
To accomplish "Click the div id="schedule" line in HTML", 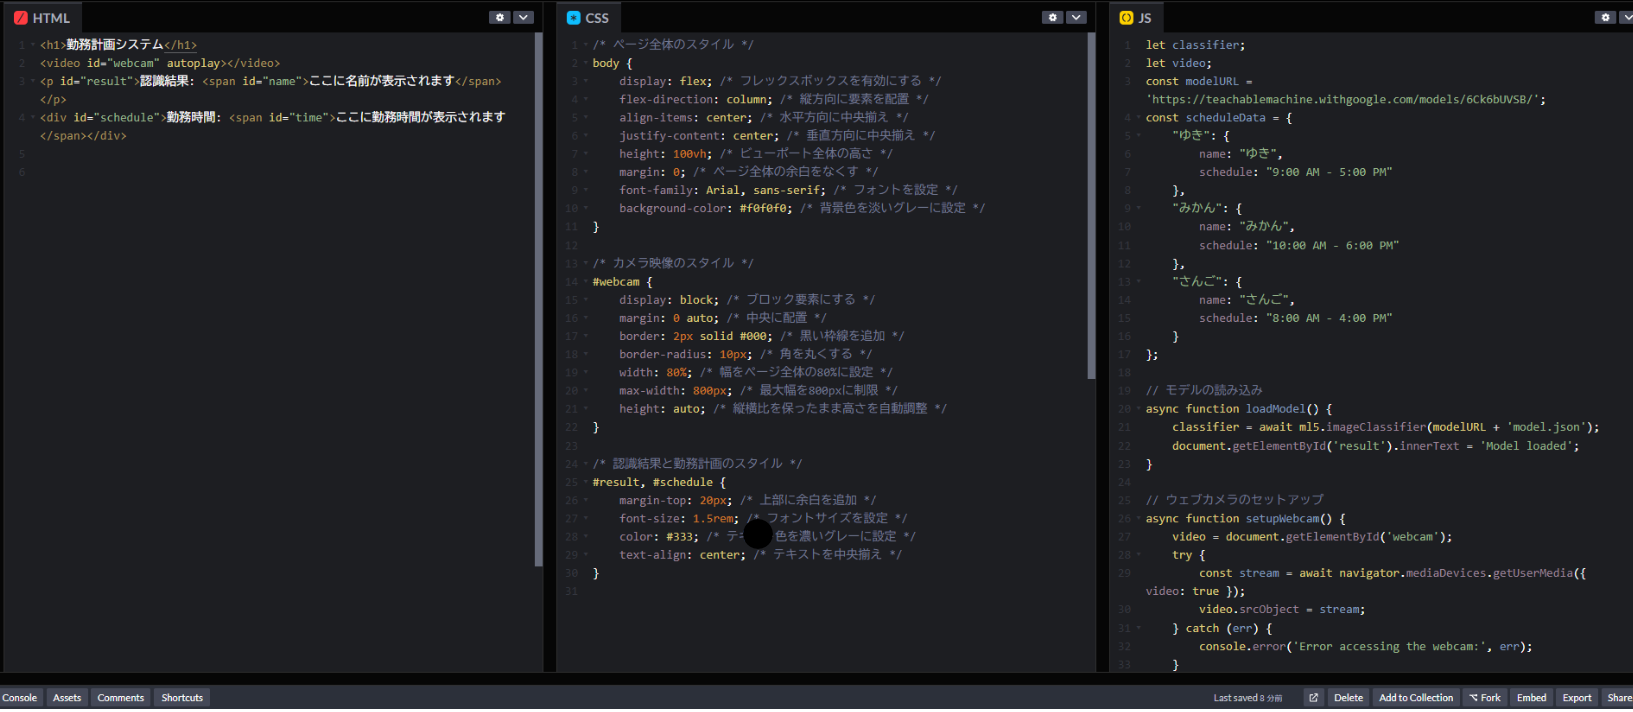I will point(273,126).
